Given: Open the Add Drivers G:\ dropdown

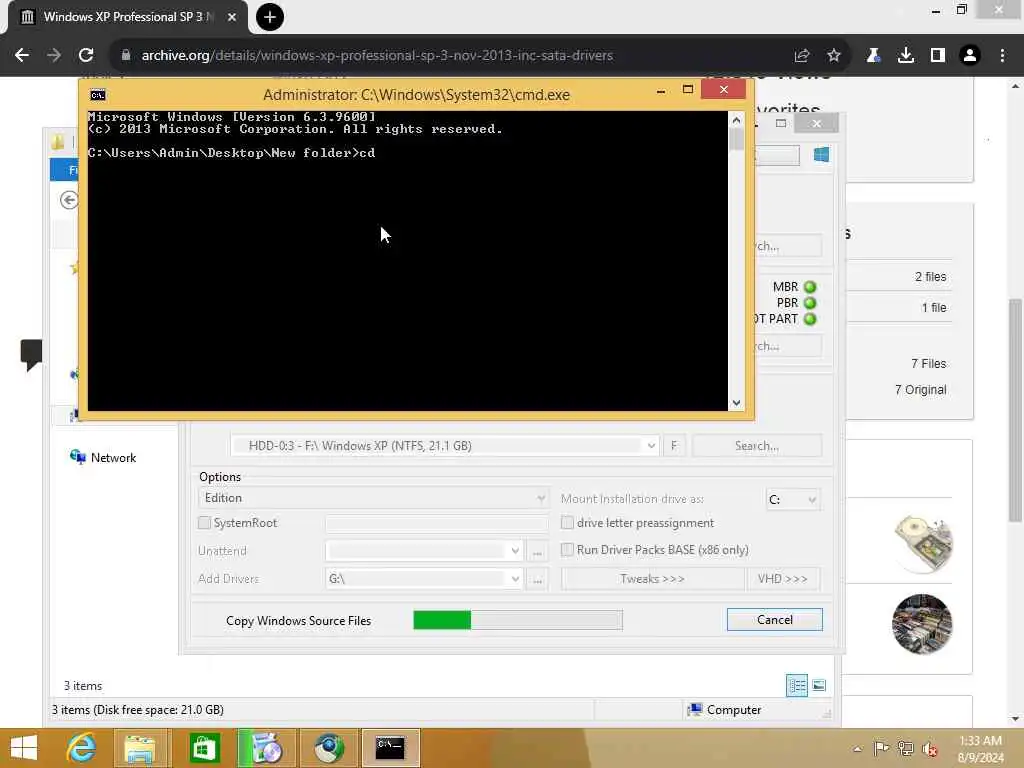Looking at the screenshot, I should coord(424,579).
